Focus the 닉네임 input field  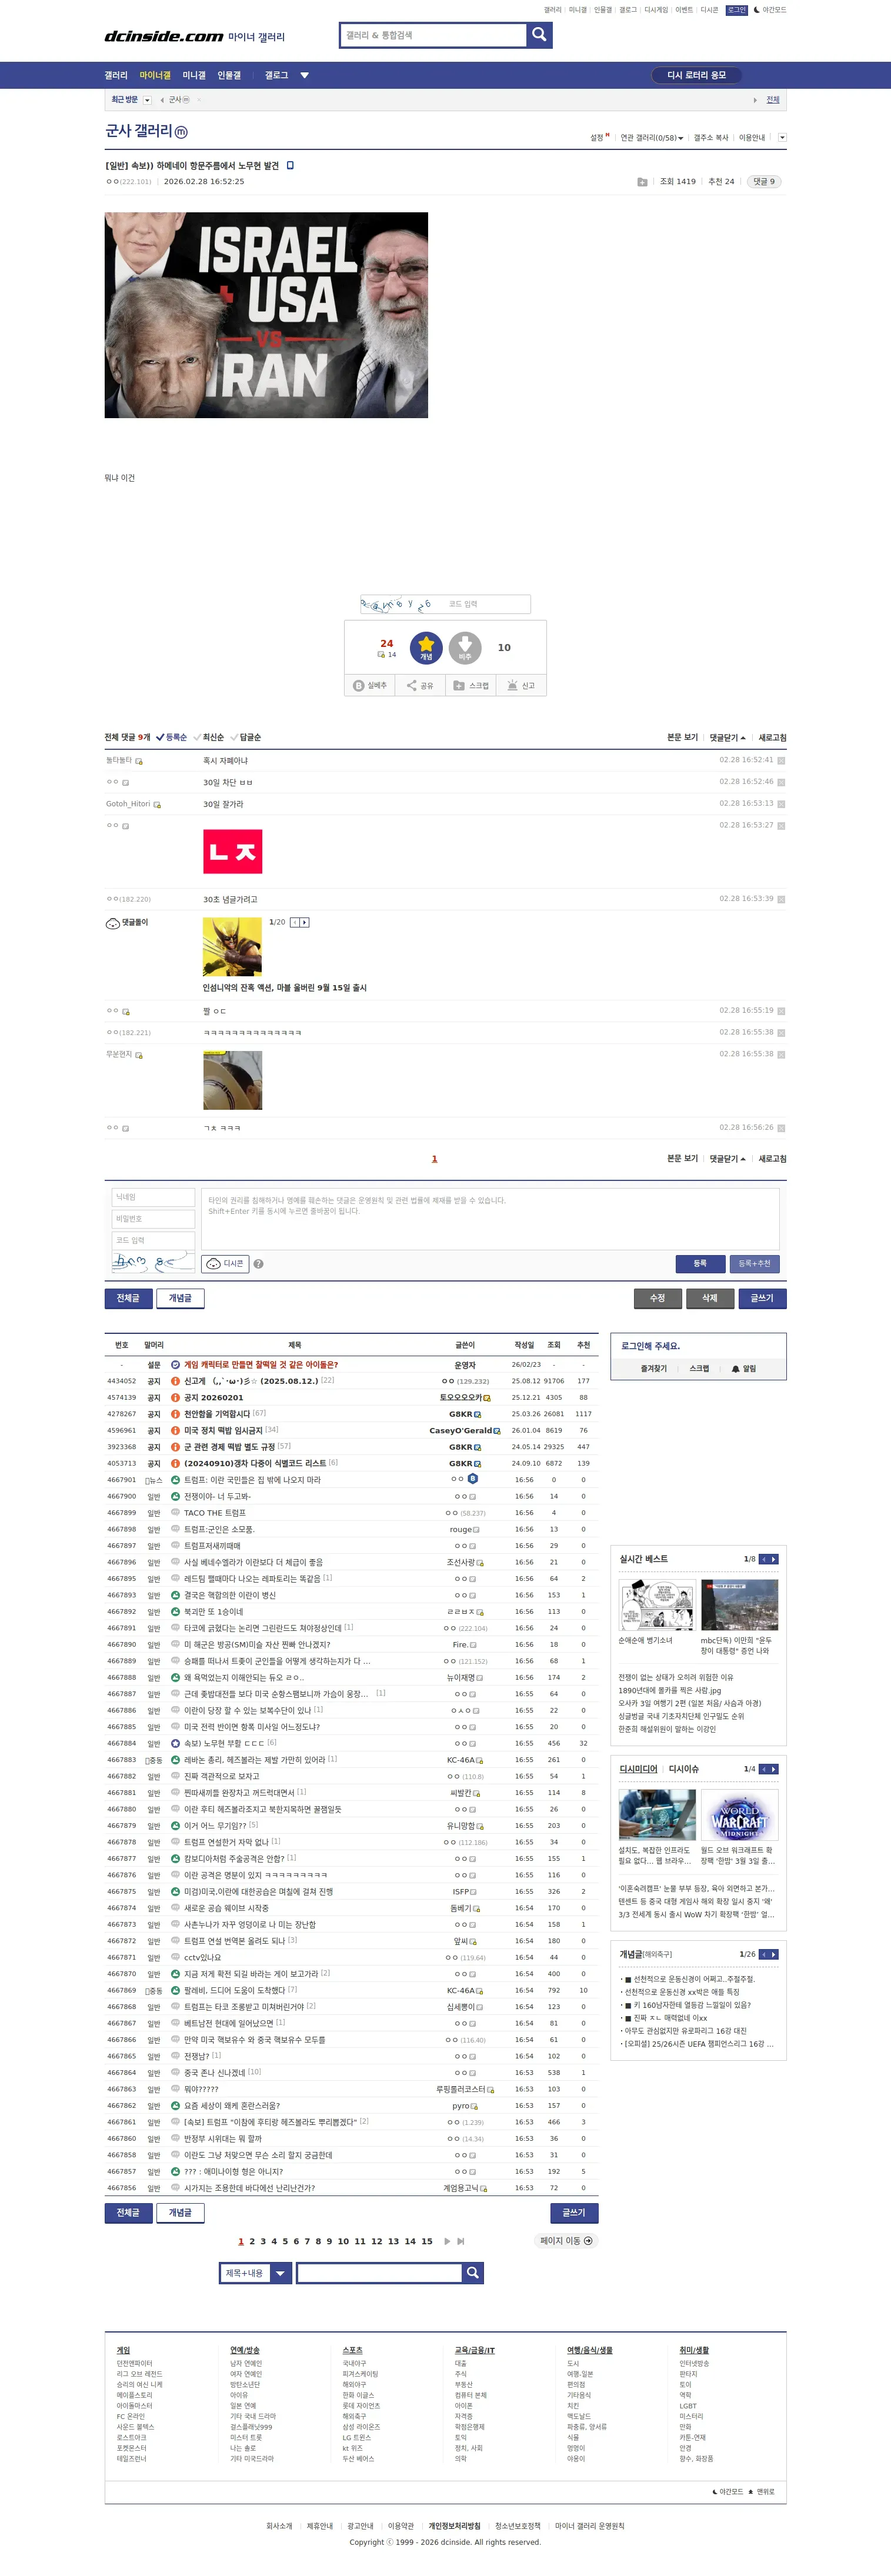(x=153, y=1197)
